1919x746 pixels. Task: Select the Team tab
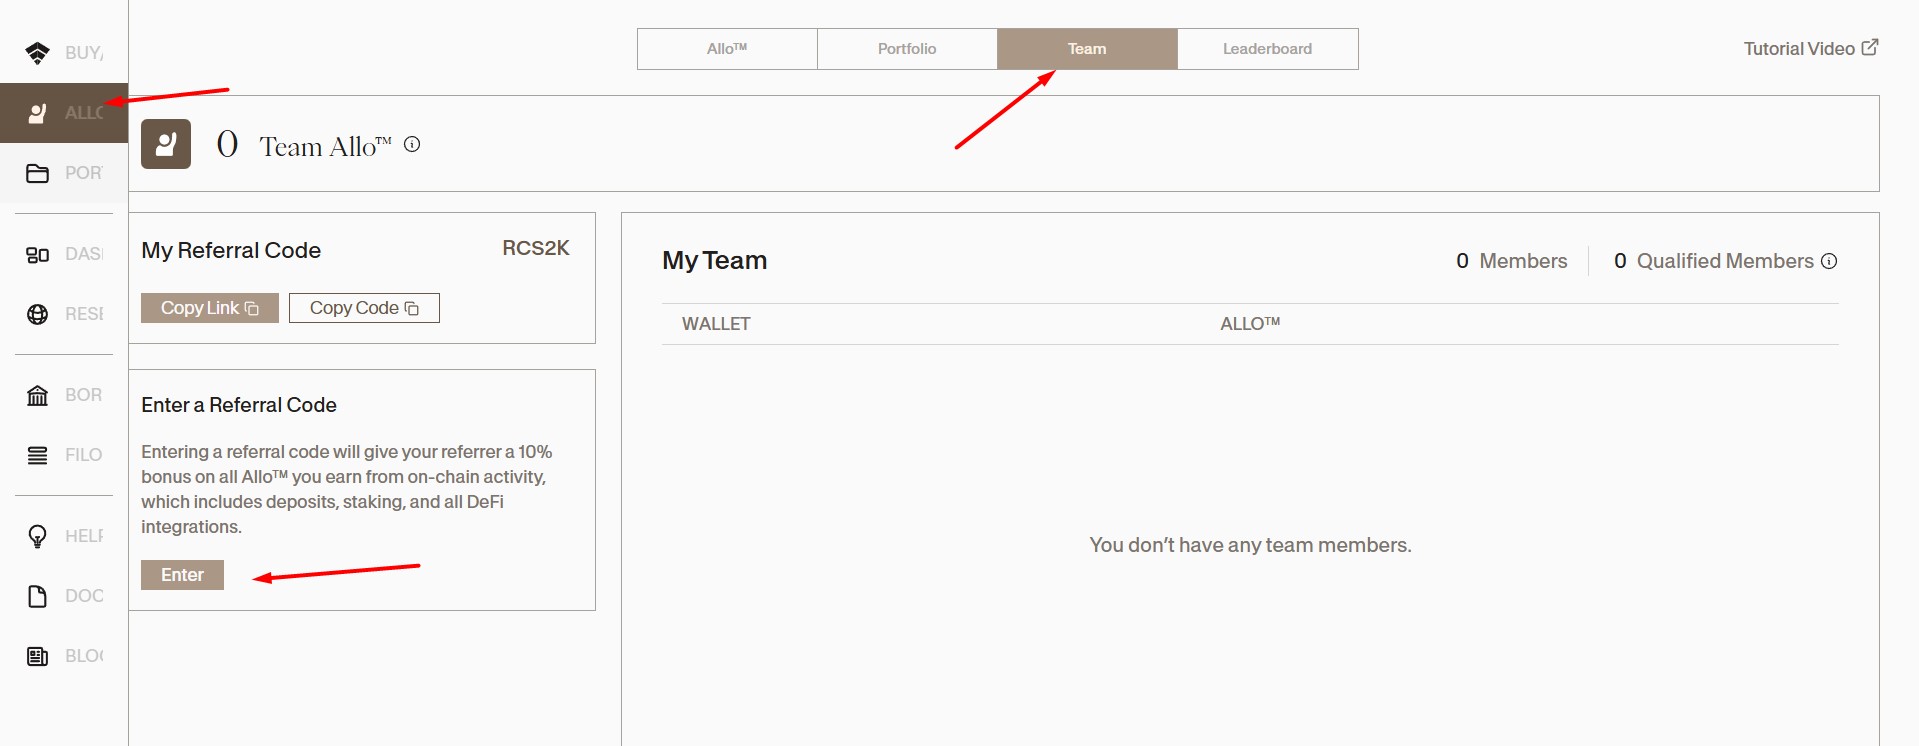click(x=1087, y=49)
